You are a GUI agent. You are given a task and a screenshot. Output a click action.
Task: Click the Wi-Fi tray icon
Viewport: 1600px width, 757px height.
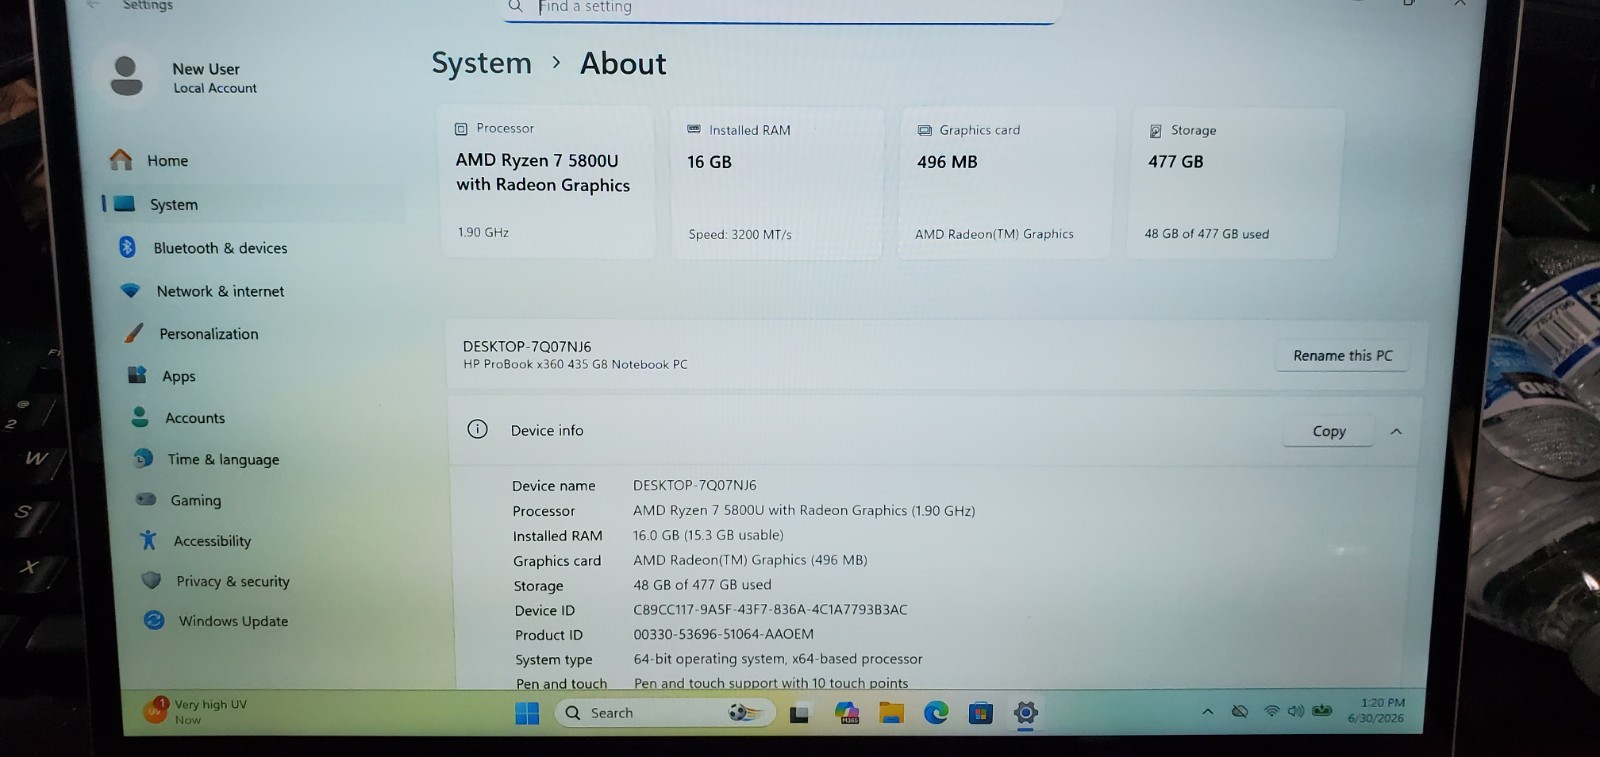click(1271, 711)
